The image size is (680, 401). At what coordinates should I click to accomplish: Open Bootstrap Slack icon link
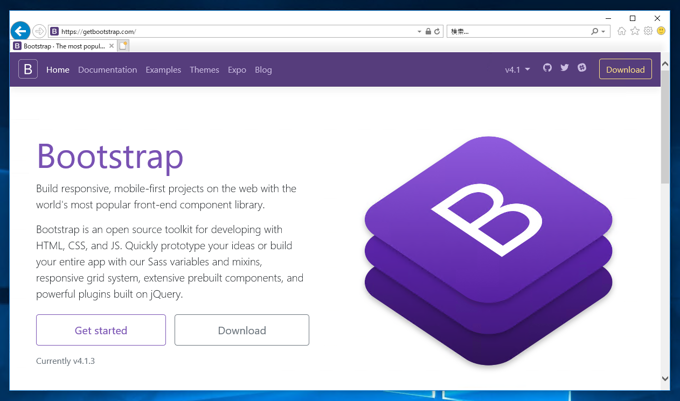582,68
